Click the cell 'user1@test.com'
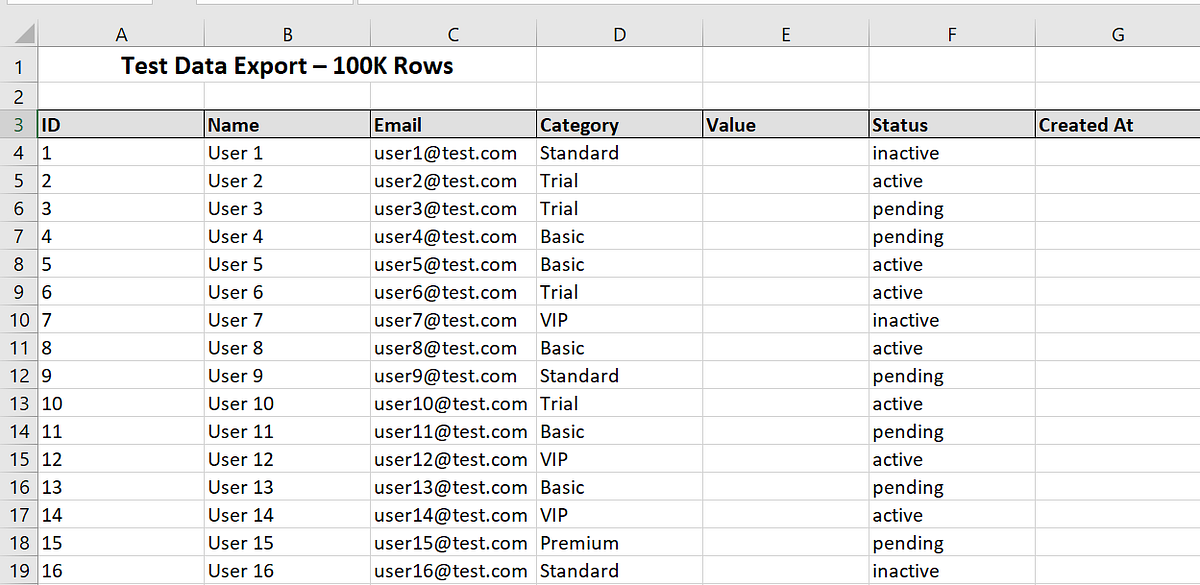1200x585 pixels. [454, 153]
